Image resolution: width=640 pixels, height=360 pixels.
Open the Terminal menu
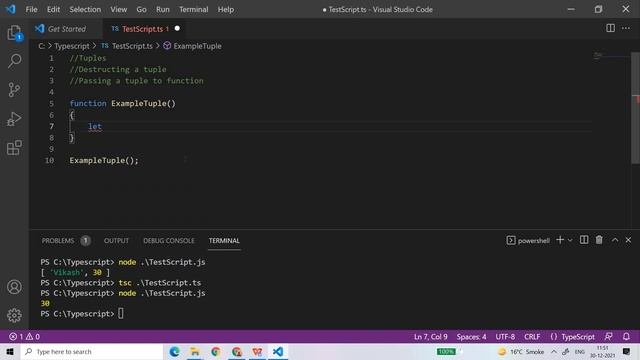[193, 9]
